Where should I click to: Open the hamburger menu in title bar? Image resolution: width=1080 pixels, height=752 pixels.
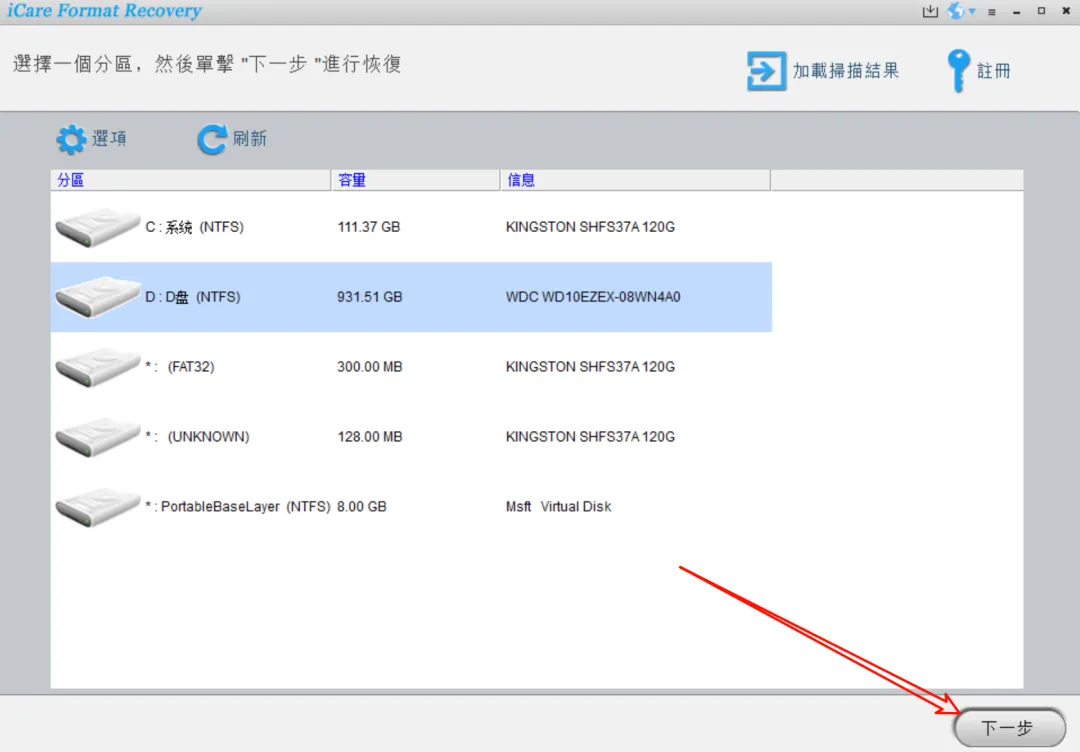[992, 12]
